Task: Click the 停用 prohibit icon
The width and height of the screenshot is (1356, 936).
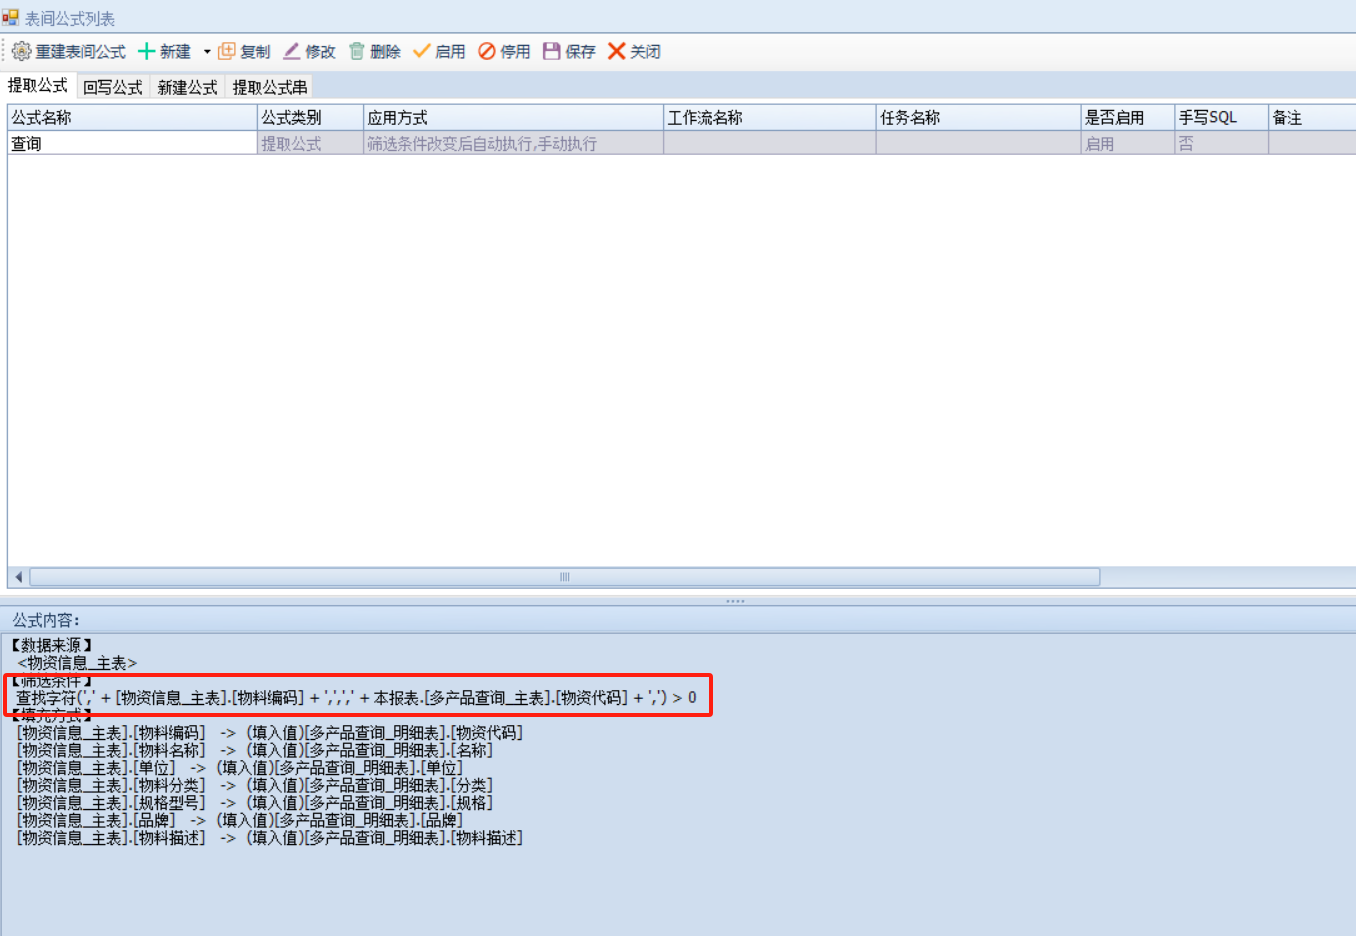Action: click(487, 51)
